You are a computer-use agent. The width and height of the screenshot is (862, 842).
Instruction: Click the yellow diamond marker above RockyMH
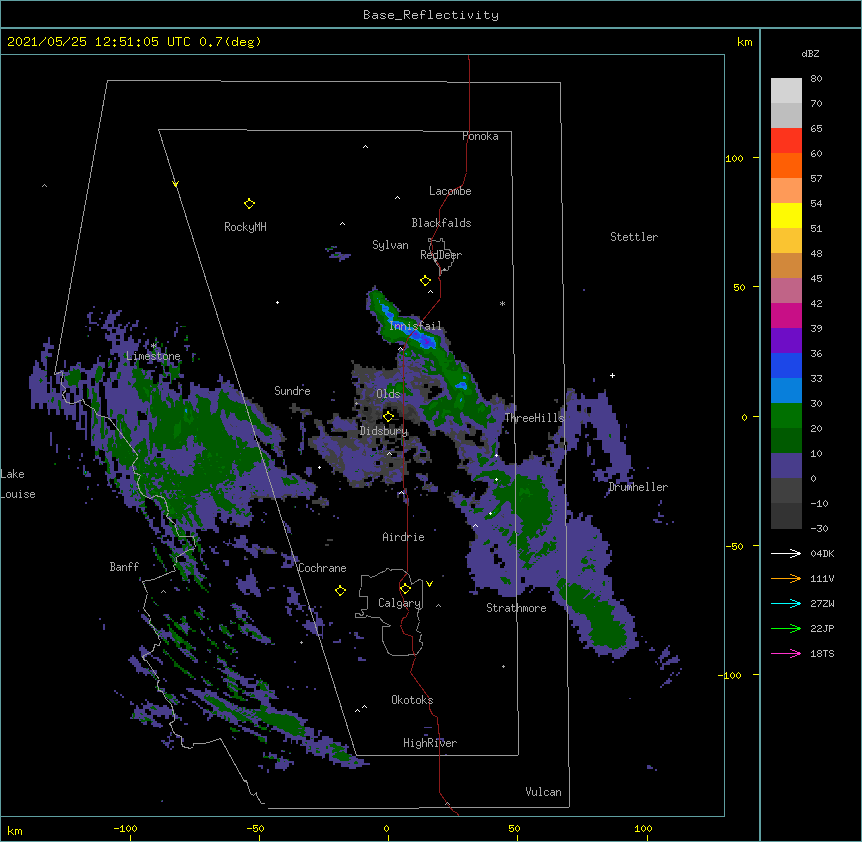coord(249,204)
